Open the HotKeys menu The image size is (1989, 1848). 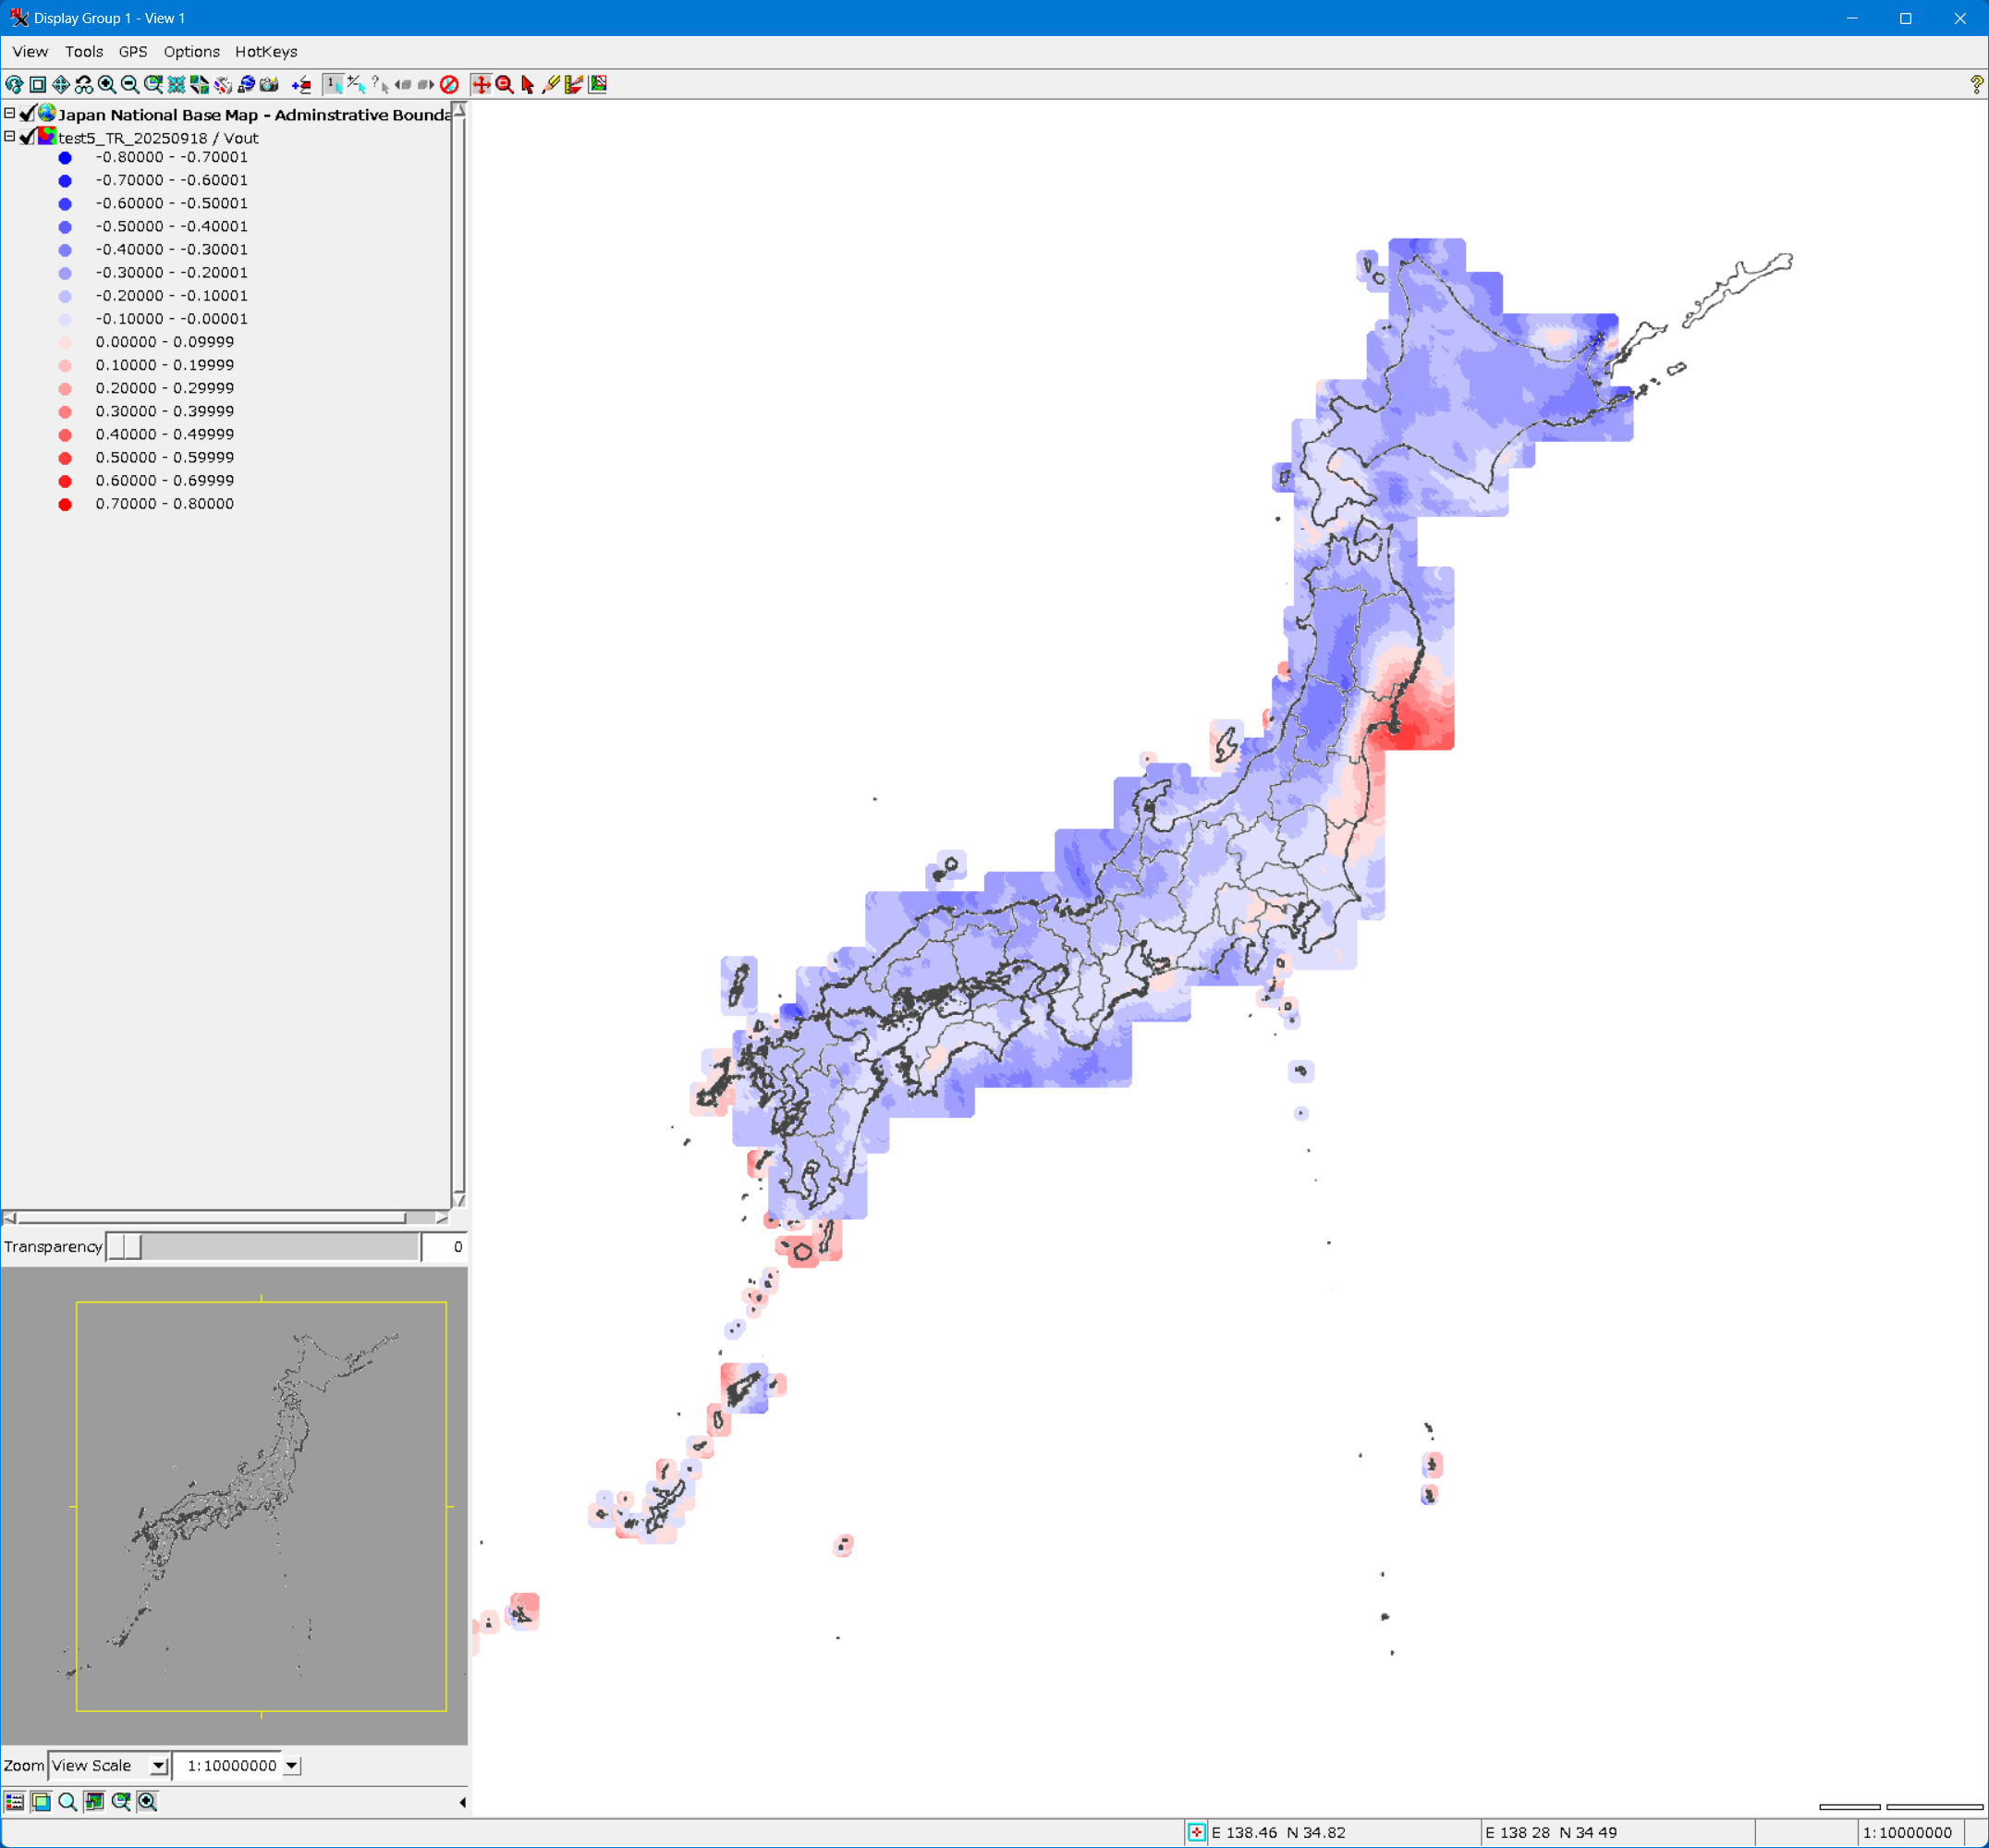tap(266, 52)
